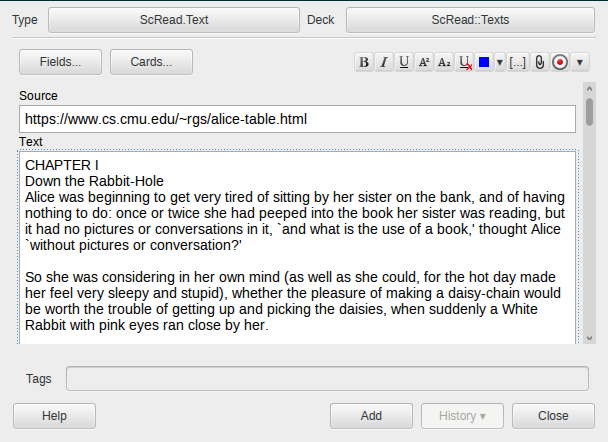
Task: Click the 'Down the Rabbit-Hole' heading line
Action: [x=94, y=181]
